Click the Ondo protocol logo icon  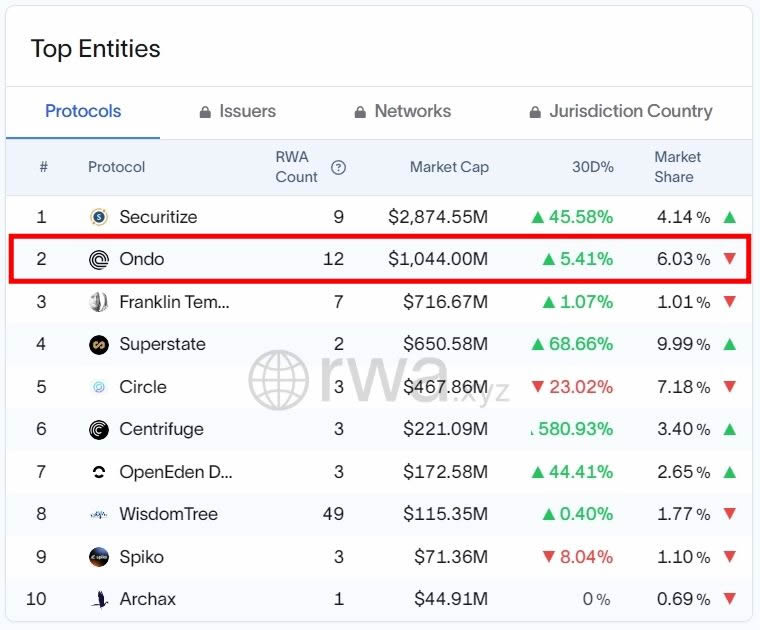click(99, 260)
